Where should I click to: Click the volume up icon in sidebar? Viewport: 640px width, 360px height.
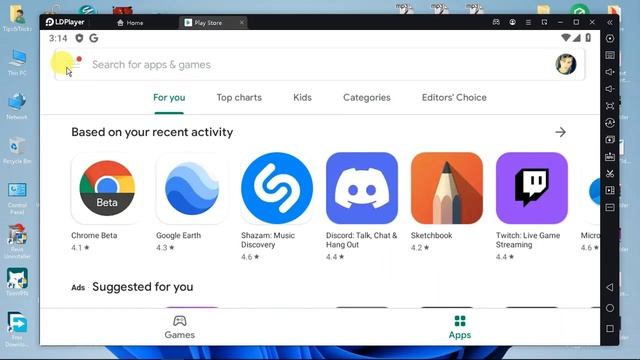[610, 72]
